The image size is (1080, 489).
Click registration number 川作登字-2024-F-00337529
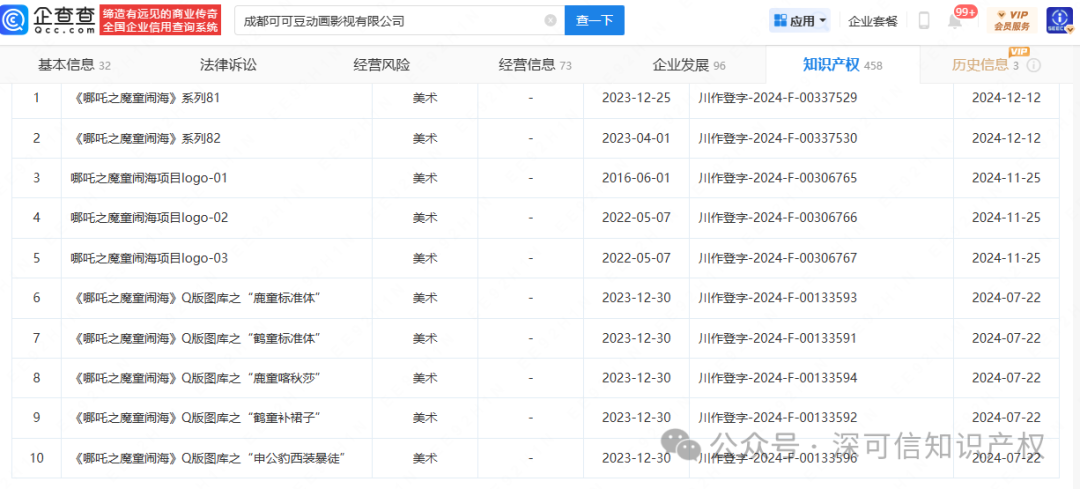(777, 98)
